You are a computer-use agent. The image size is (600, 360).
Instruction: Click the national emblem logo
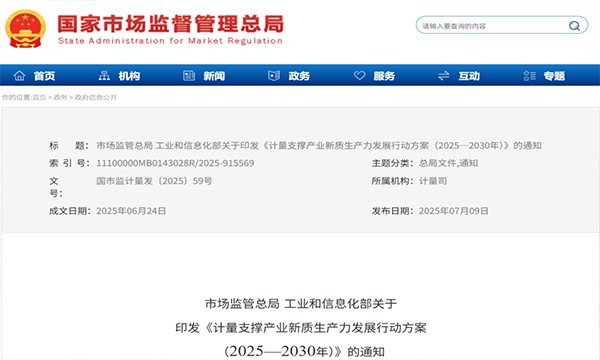click(25, 29)
